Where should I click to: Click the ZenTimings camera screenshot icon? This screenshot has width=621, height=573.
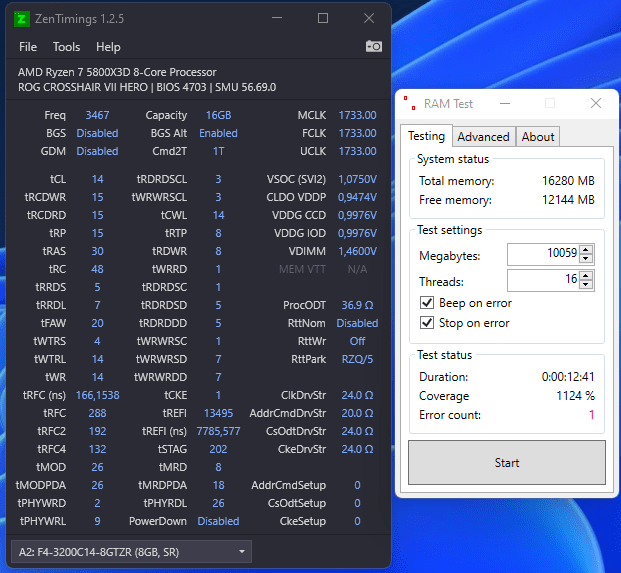[x=373, y=46]
